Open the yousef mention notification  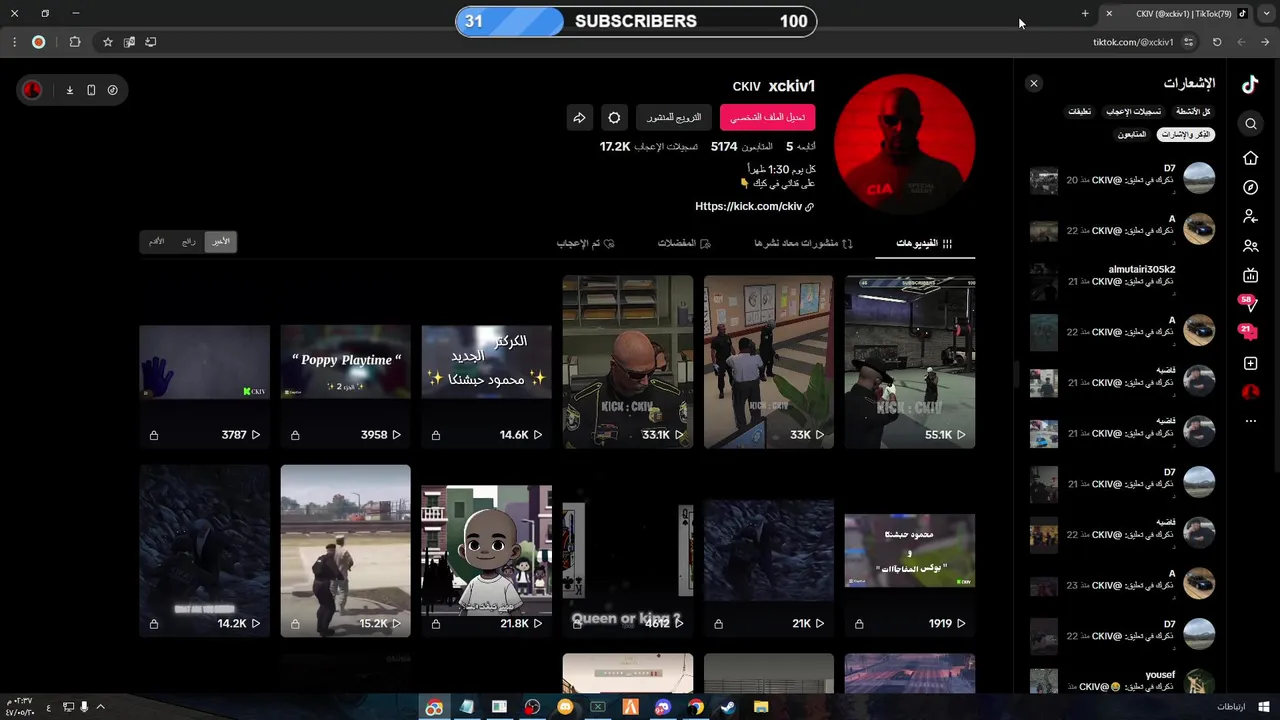click(x=1123, y=682)
